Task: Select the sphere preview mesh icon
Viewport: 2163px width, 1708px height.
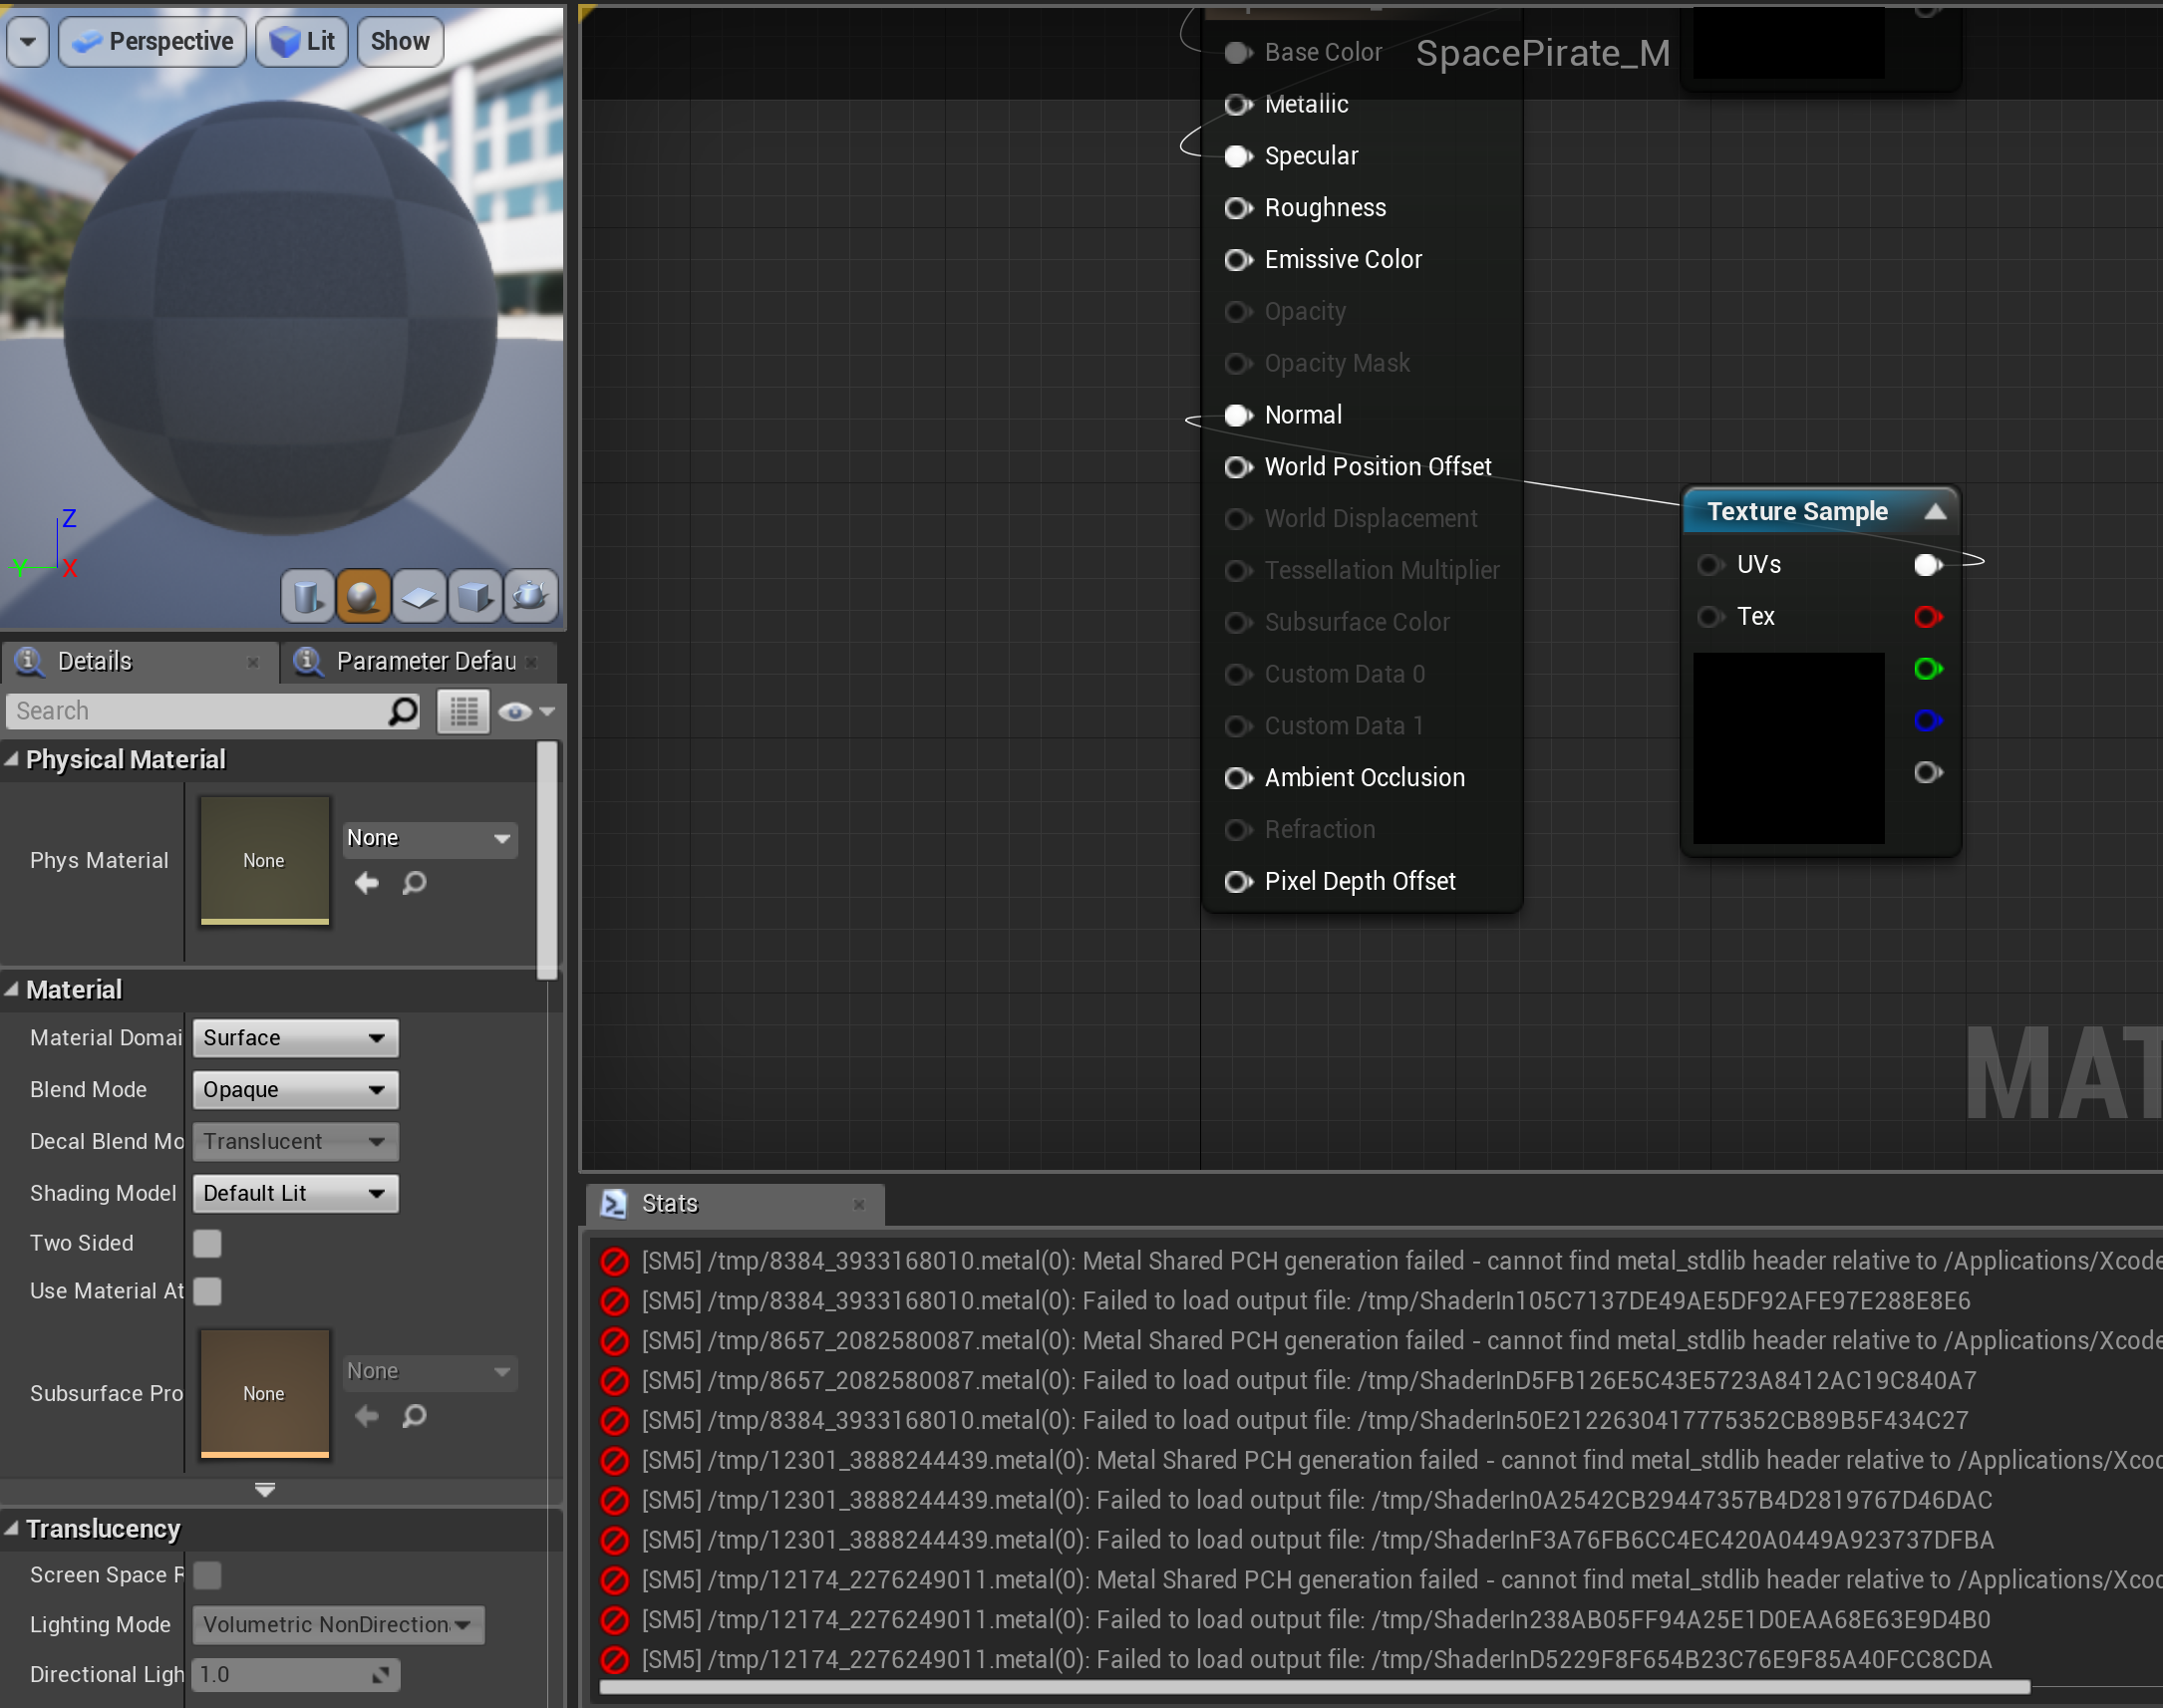Action: [363, 597]
